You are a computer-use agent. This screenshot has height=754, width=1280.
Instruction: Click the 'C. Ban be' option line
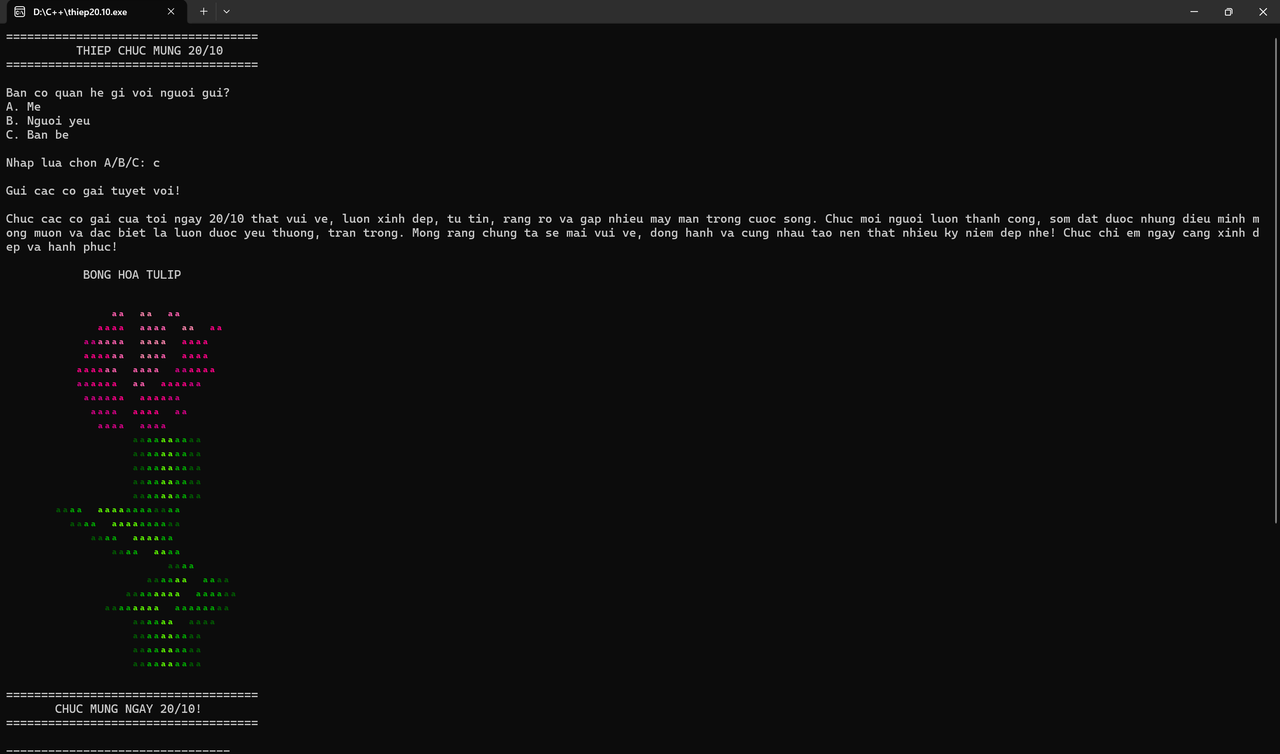click(37, 135)
